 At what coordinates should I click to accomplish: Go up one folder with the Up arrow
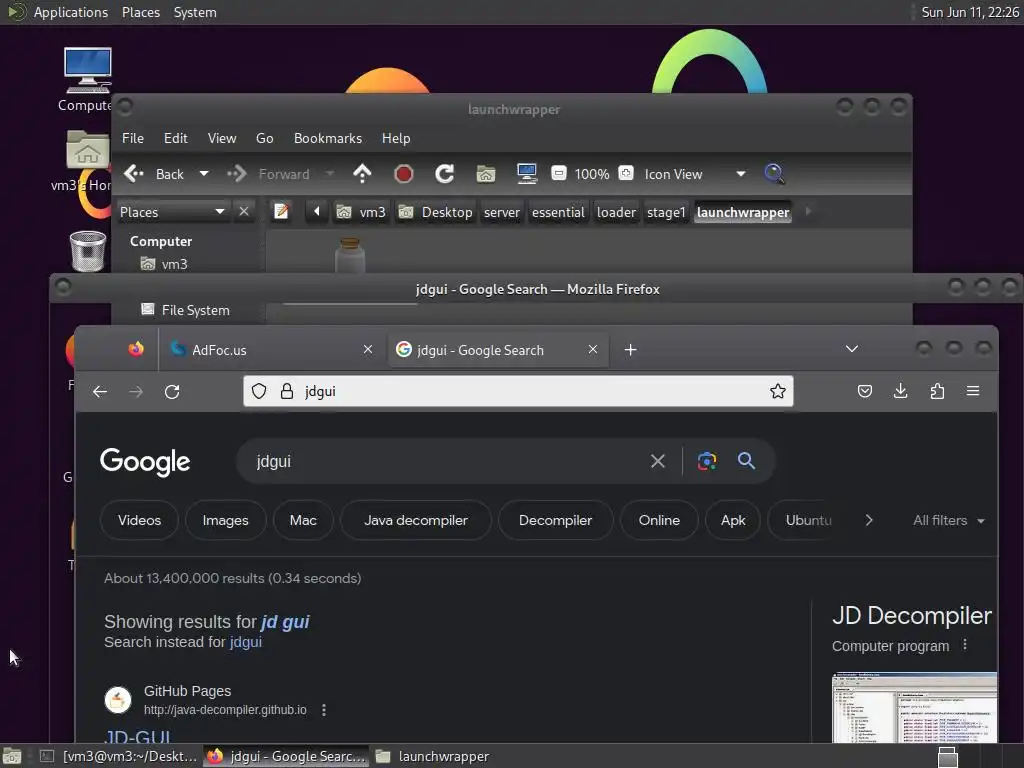tap(362, 174)
